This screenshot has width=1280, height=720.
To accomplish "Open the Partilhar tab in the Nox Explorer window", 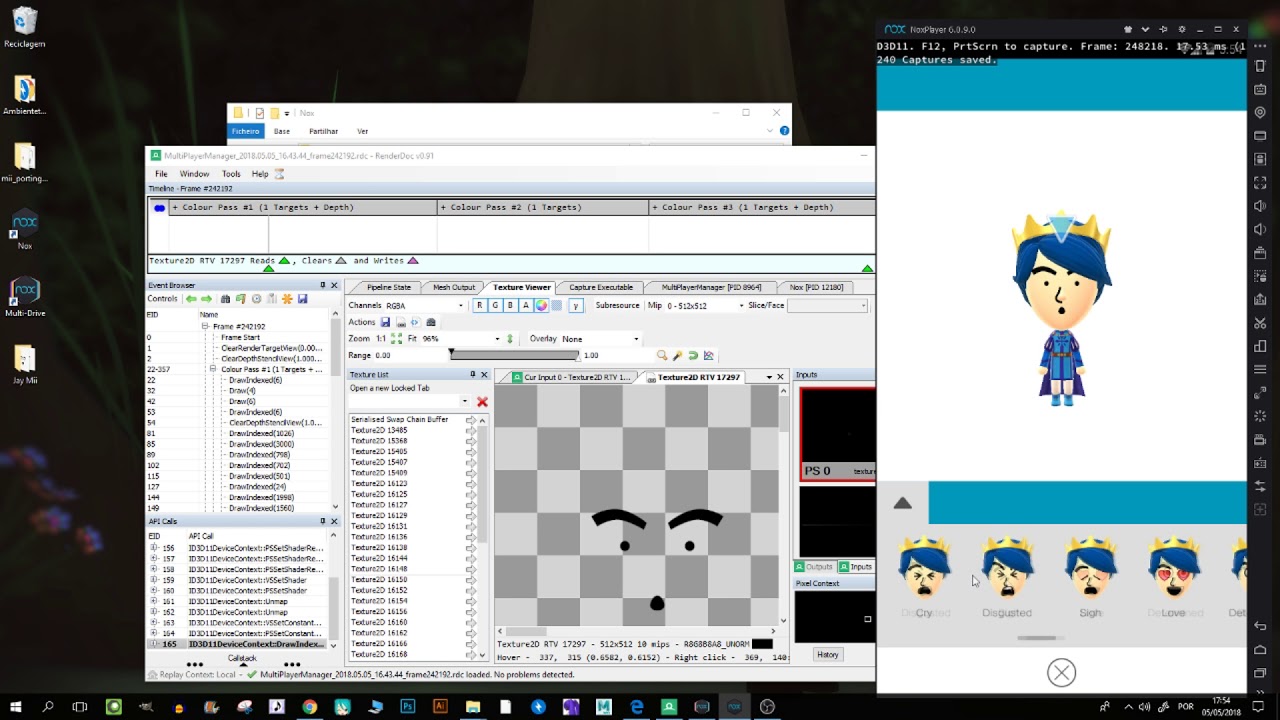I will pyautogui.click(x=323, y=131).
